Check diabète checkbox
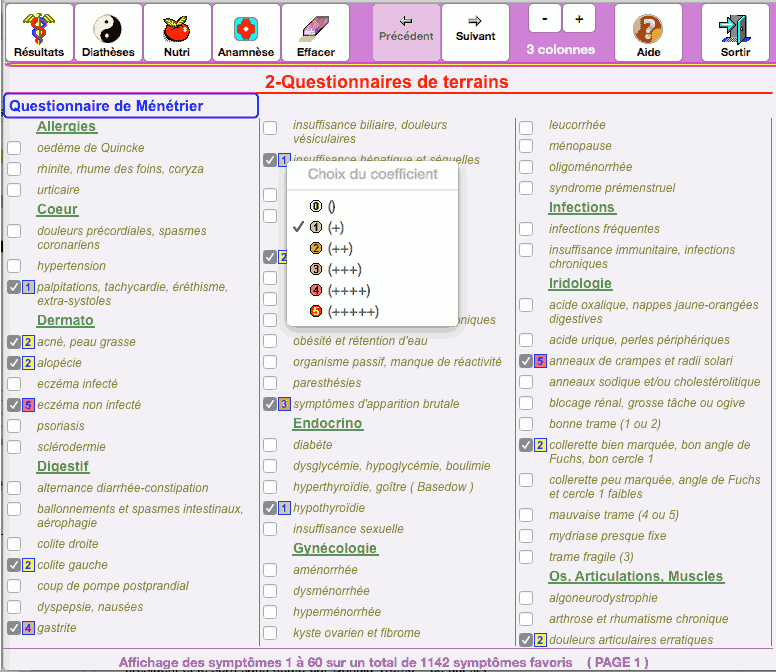This screenshot has height=672, width=776. (x=270, y=445)
